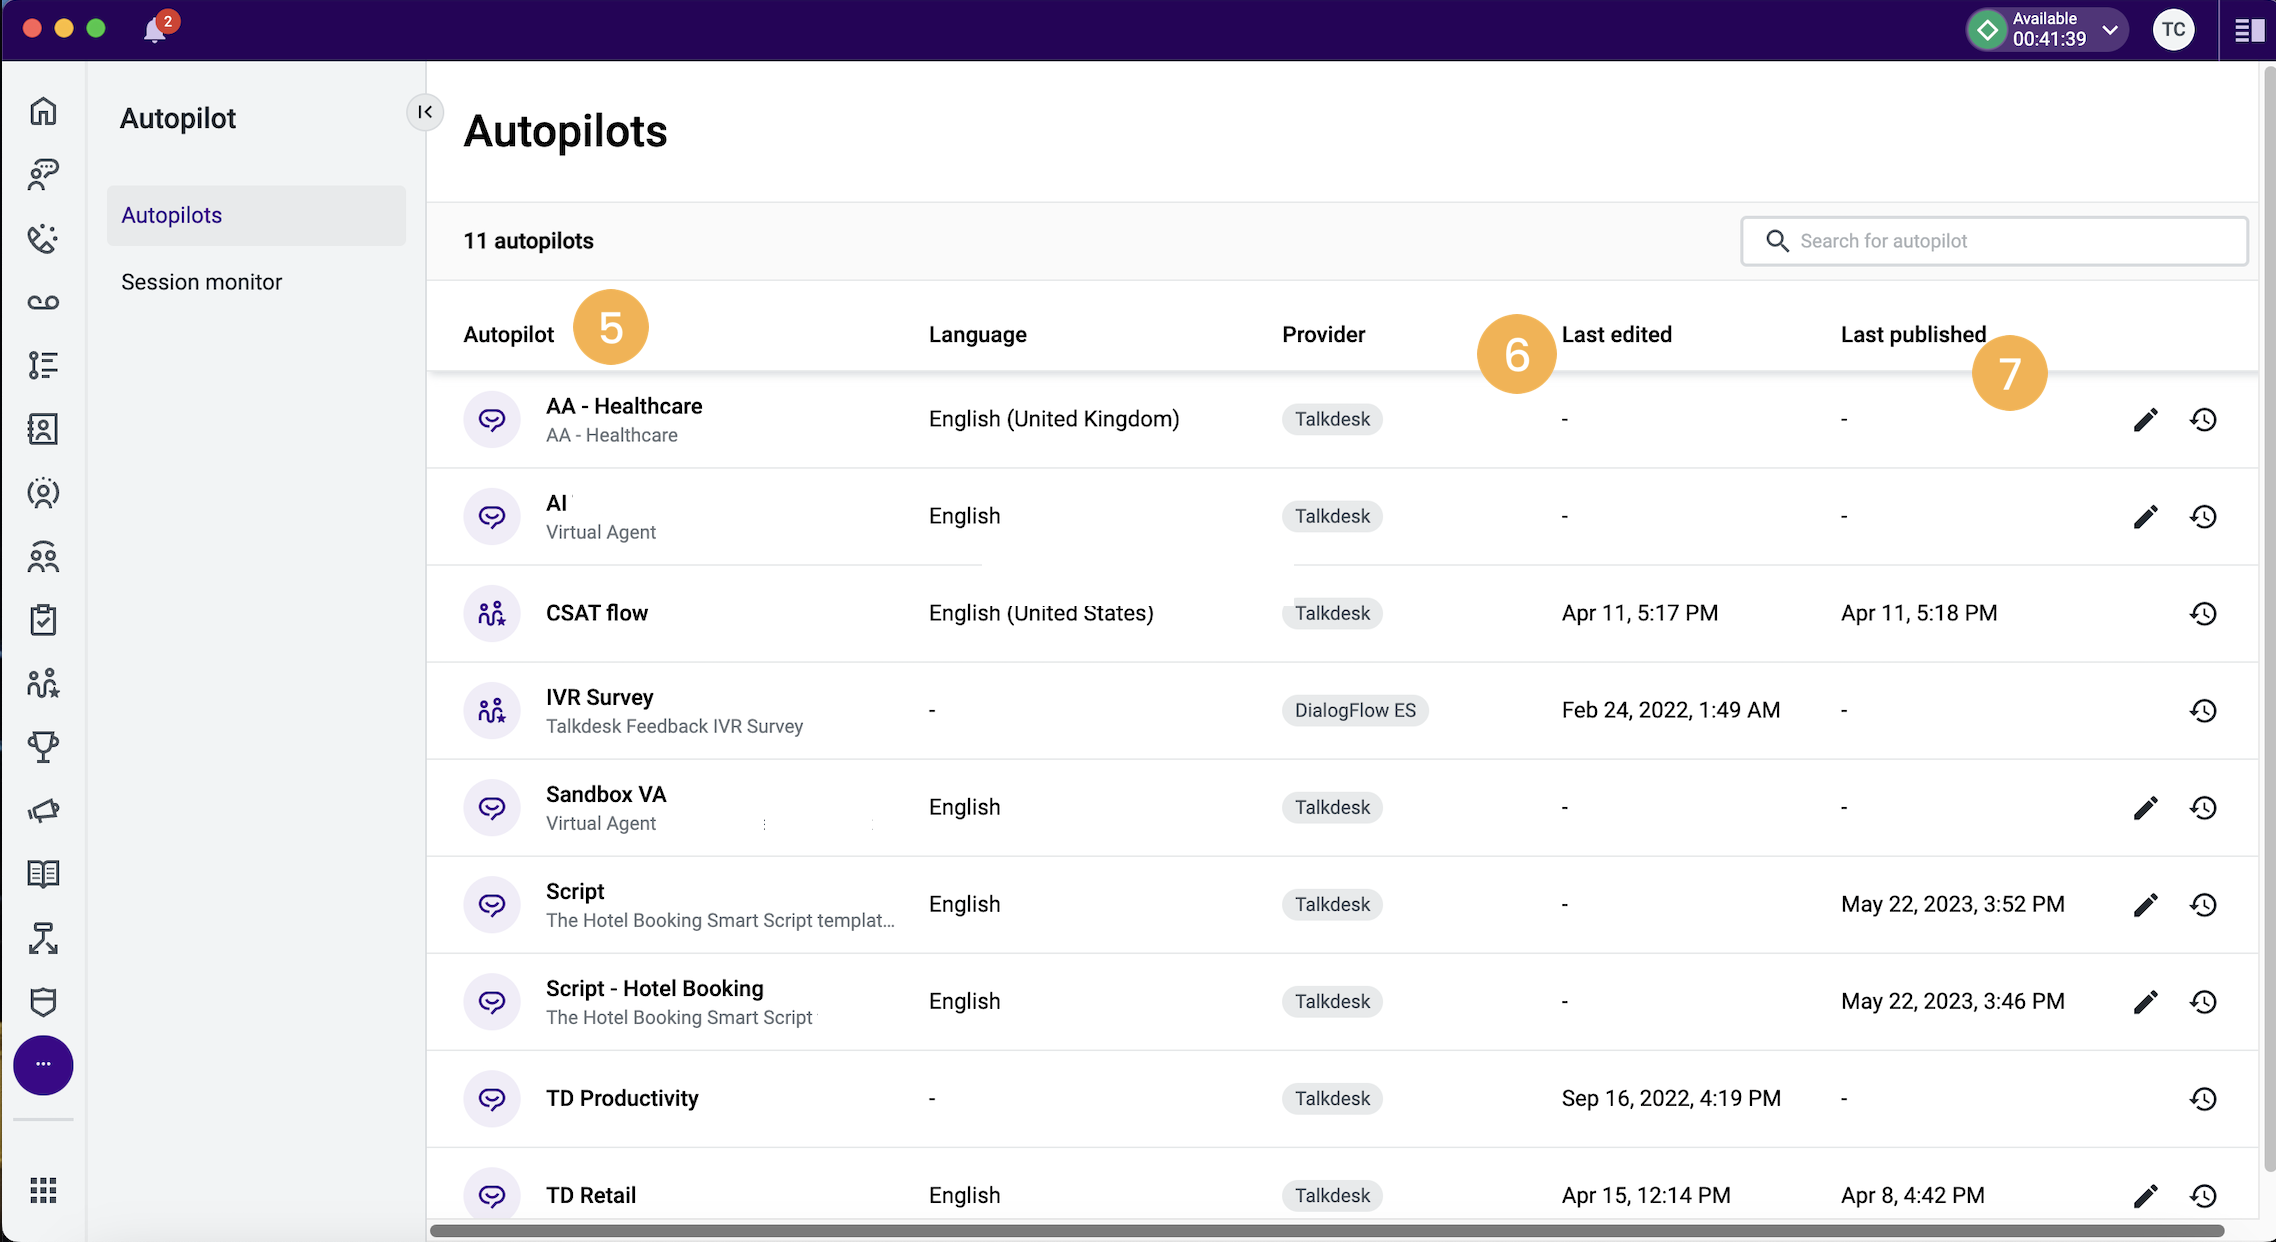
Task: Open the Sandbox VA autopilot name
Action: (606, 794)
